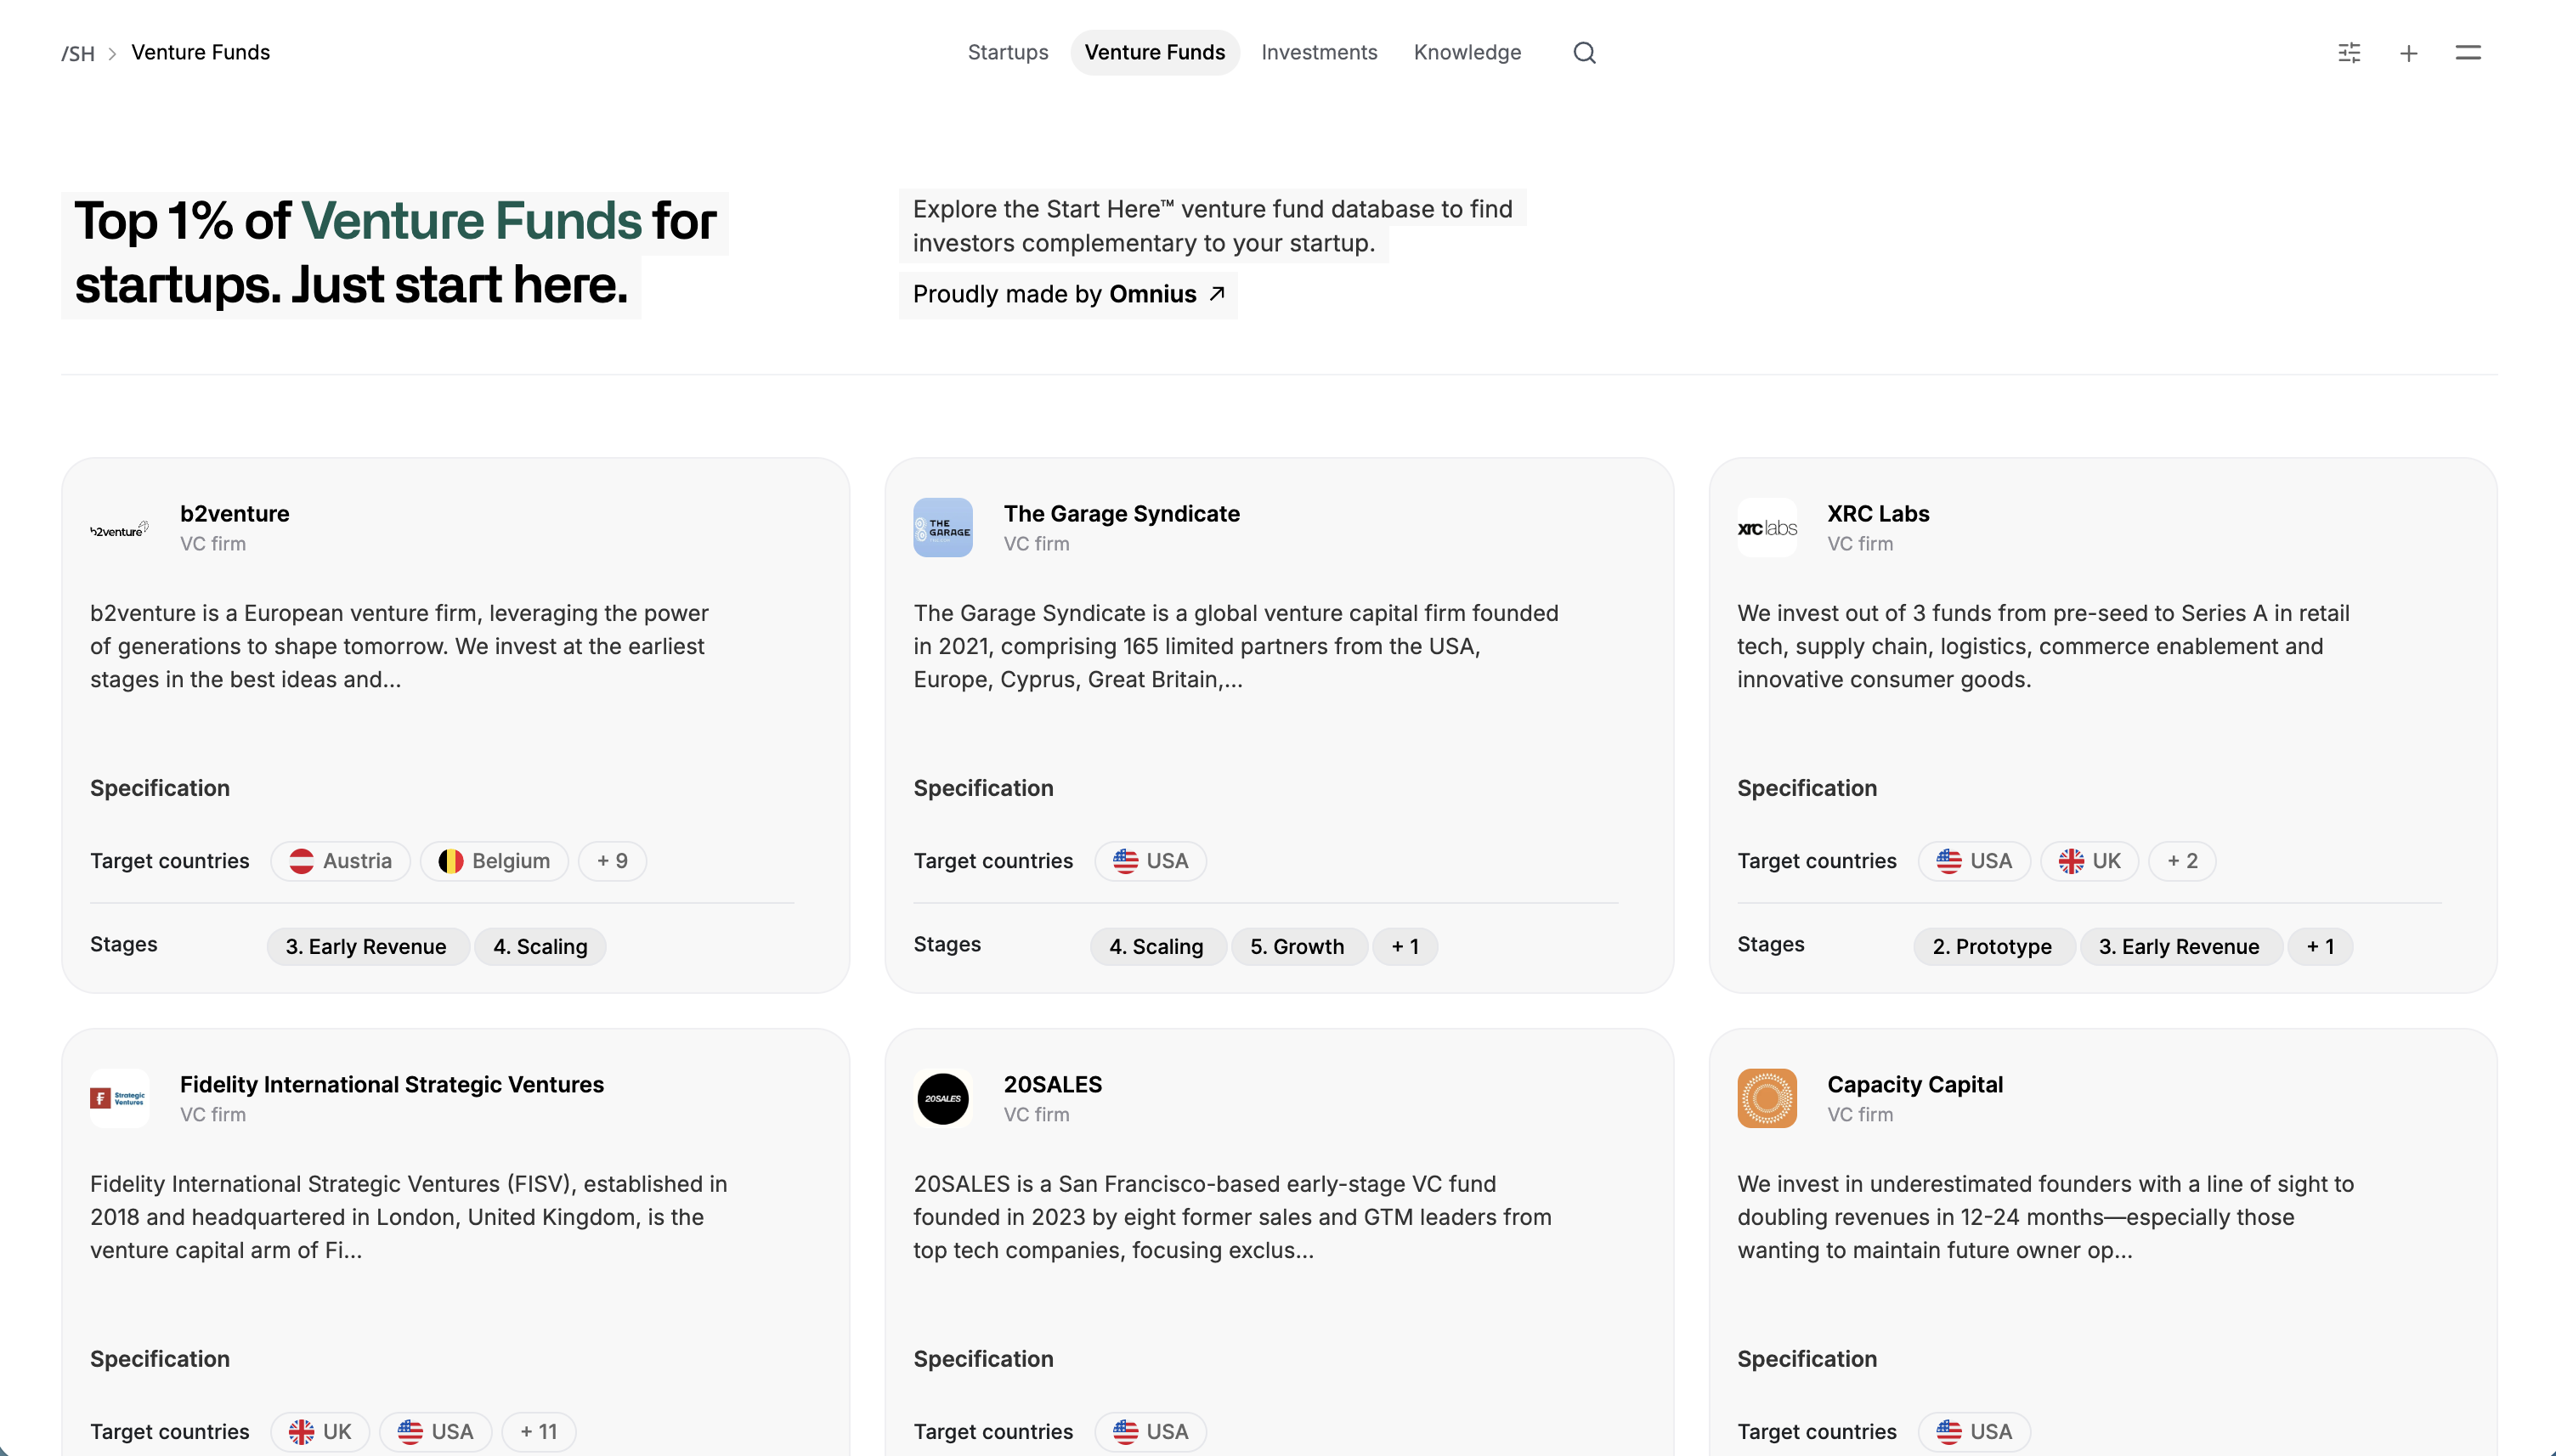Select the Austria country tag

(340, 861)
